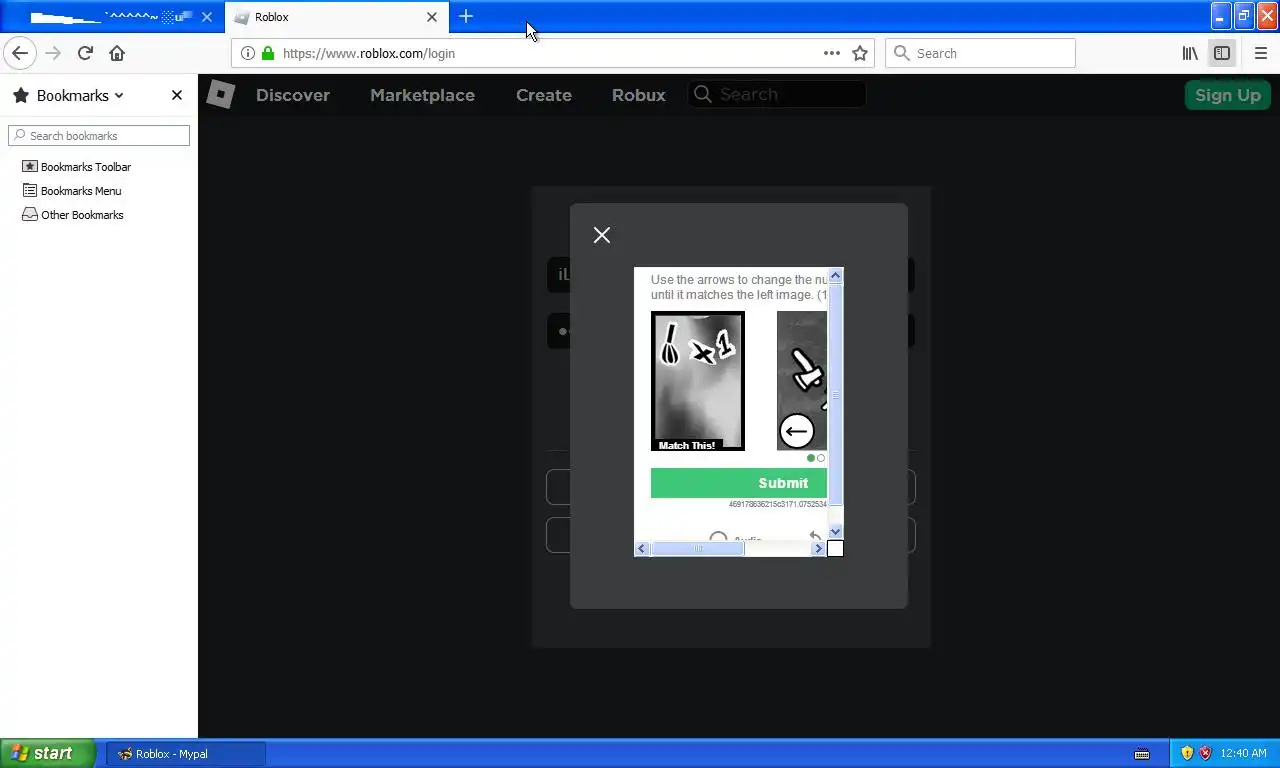Image resolution: width=1280 pixels, height=768 pixels.
Task: Open the Windows start menu
Action: coord(47,753)
